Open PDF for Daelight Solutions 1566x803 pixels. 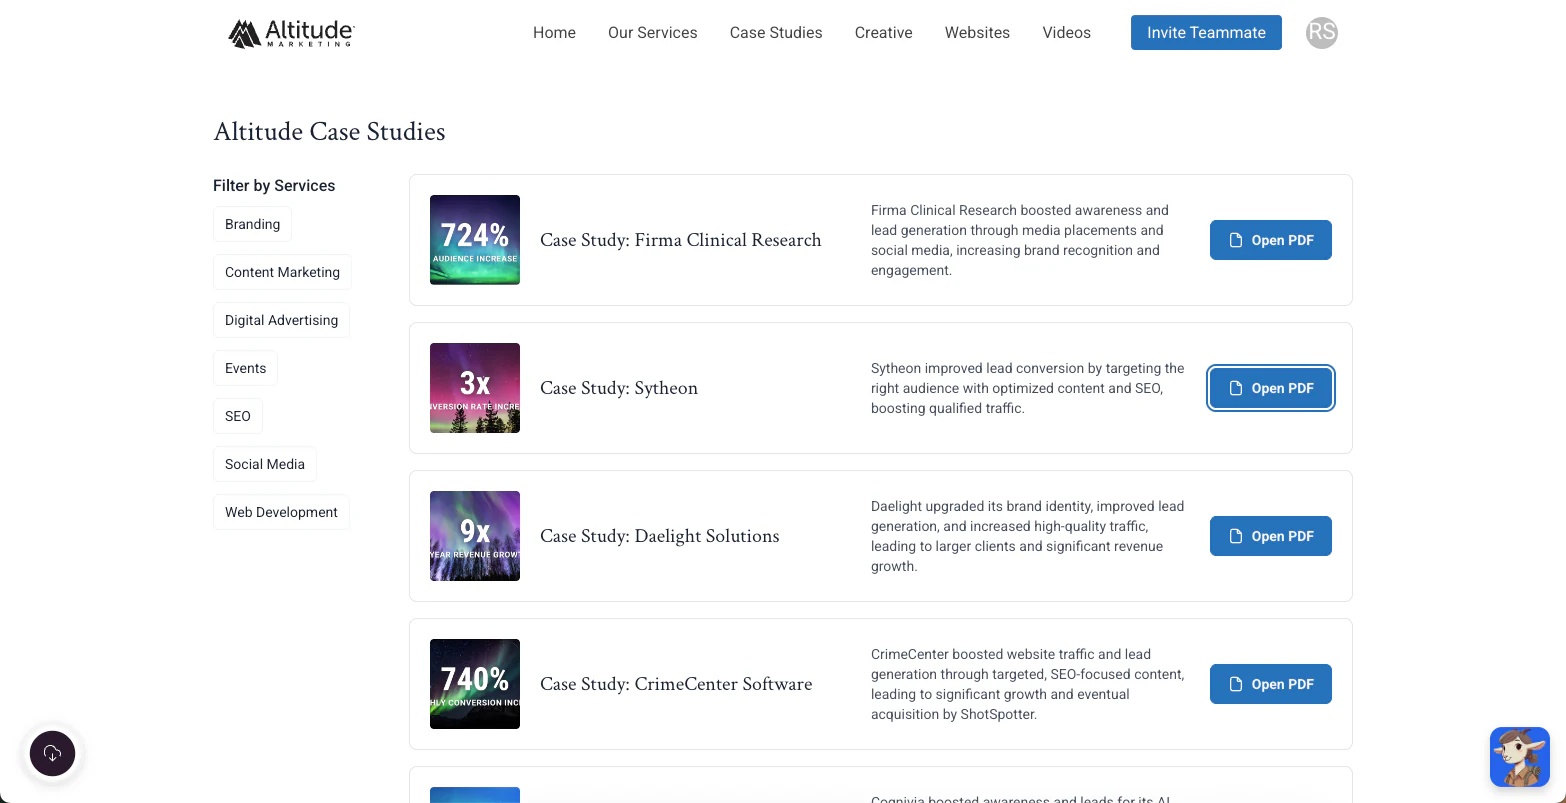(1270, 536)
